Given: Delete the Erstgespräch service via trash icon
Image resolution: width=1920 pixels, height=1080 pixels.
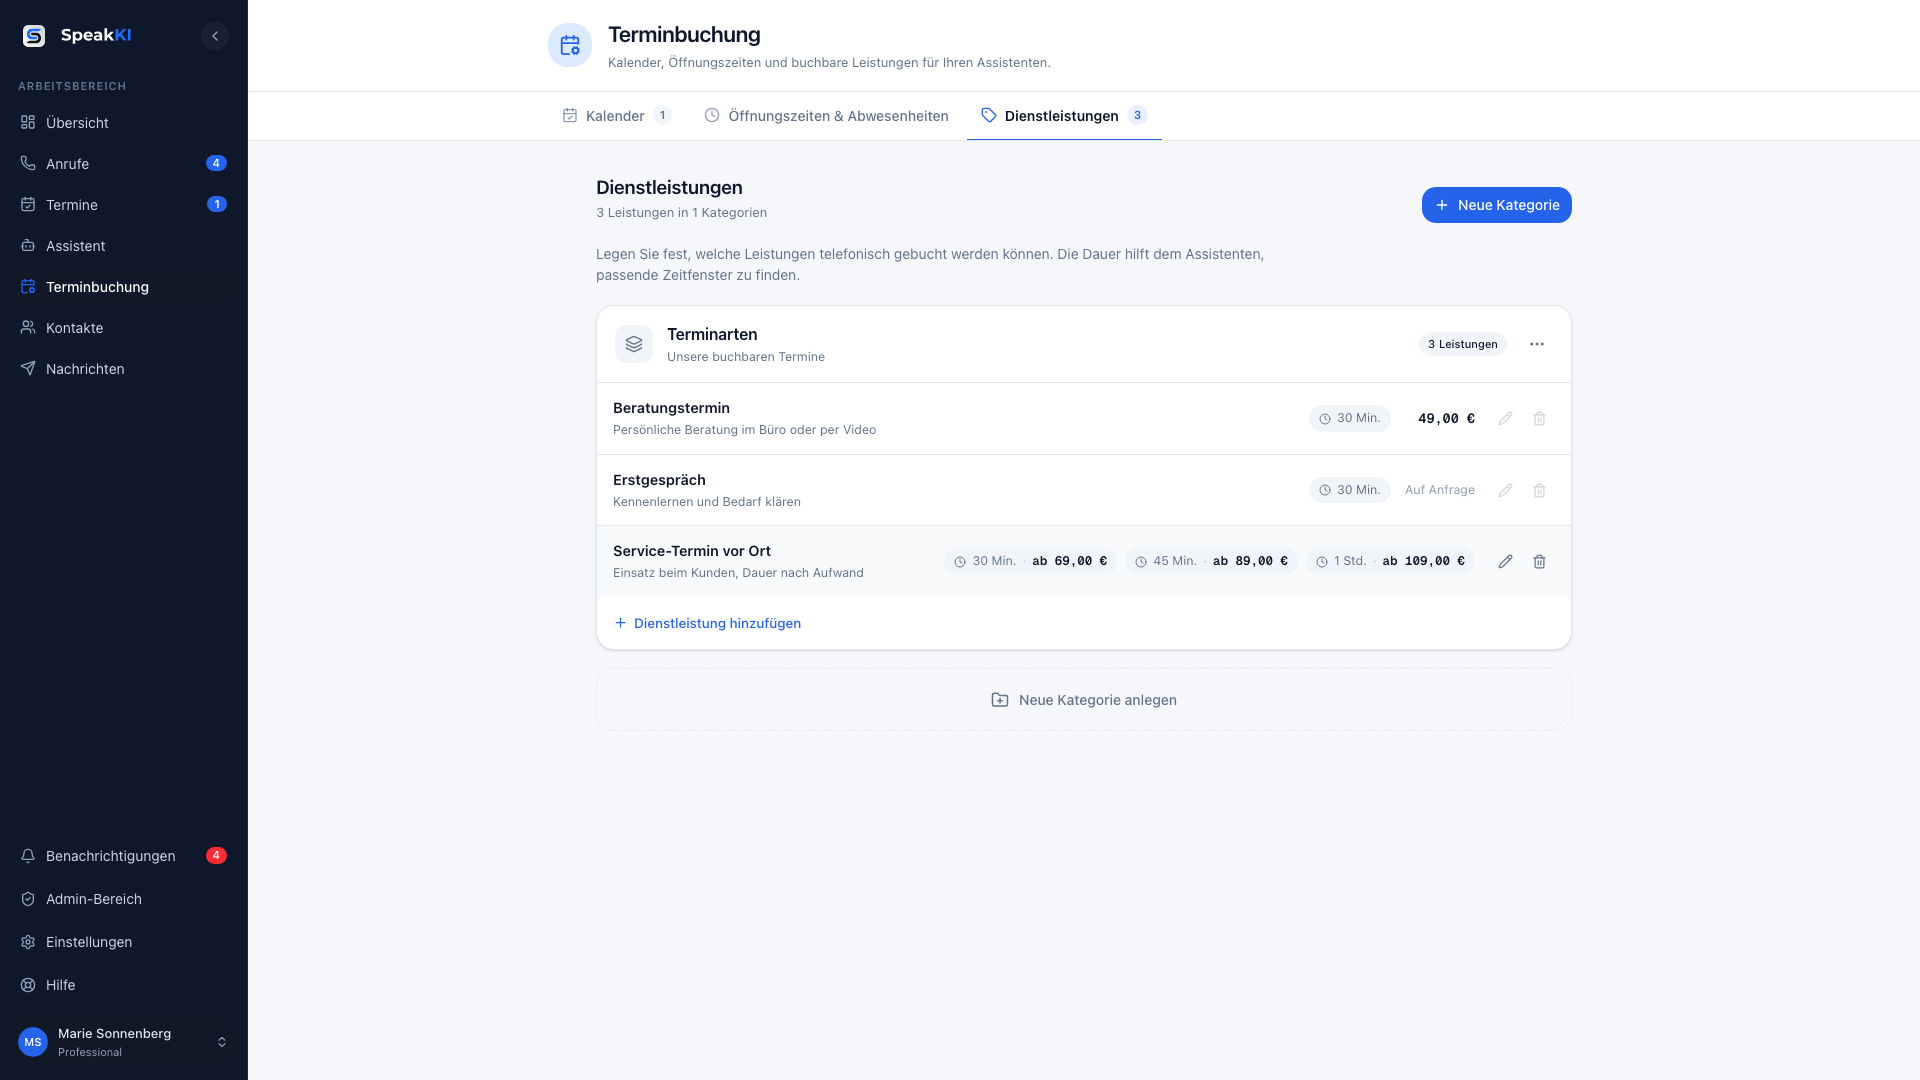Looking at the screenshot, I should [1539, 491].
